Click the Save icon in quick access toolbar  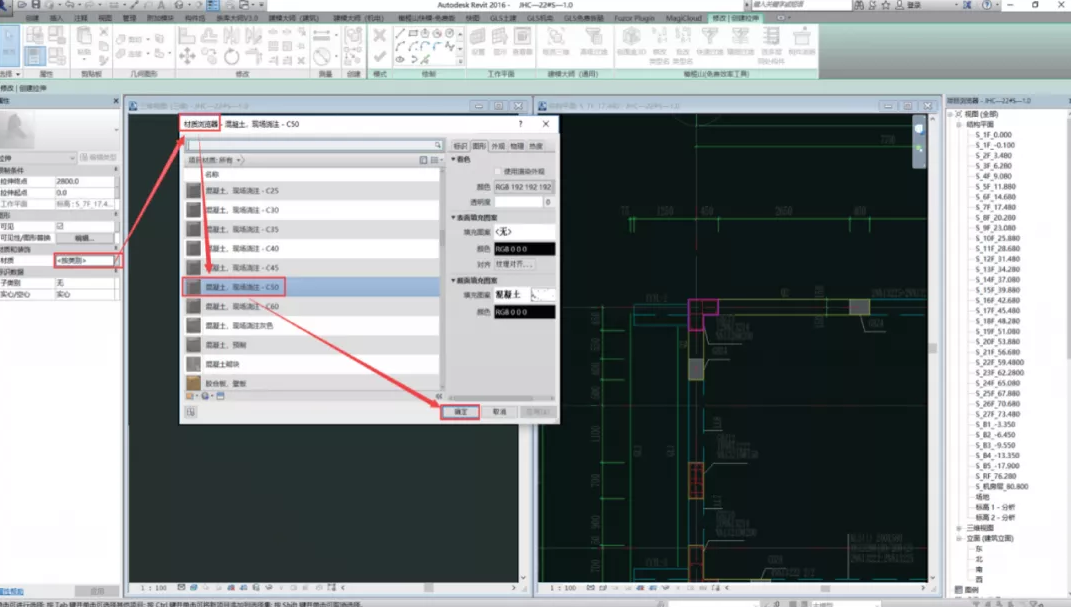click(x=35, y=5)
